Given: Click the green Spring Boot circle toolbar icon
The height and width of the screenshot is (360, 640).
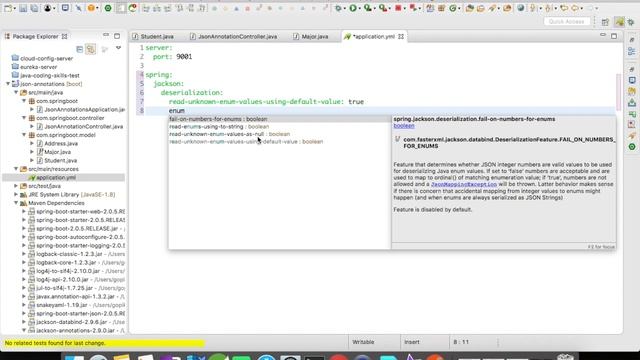Looking at the screenshot, I should (x=108, y=8).
